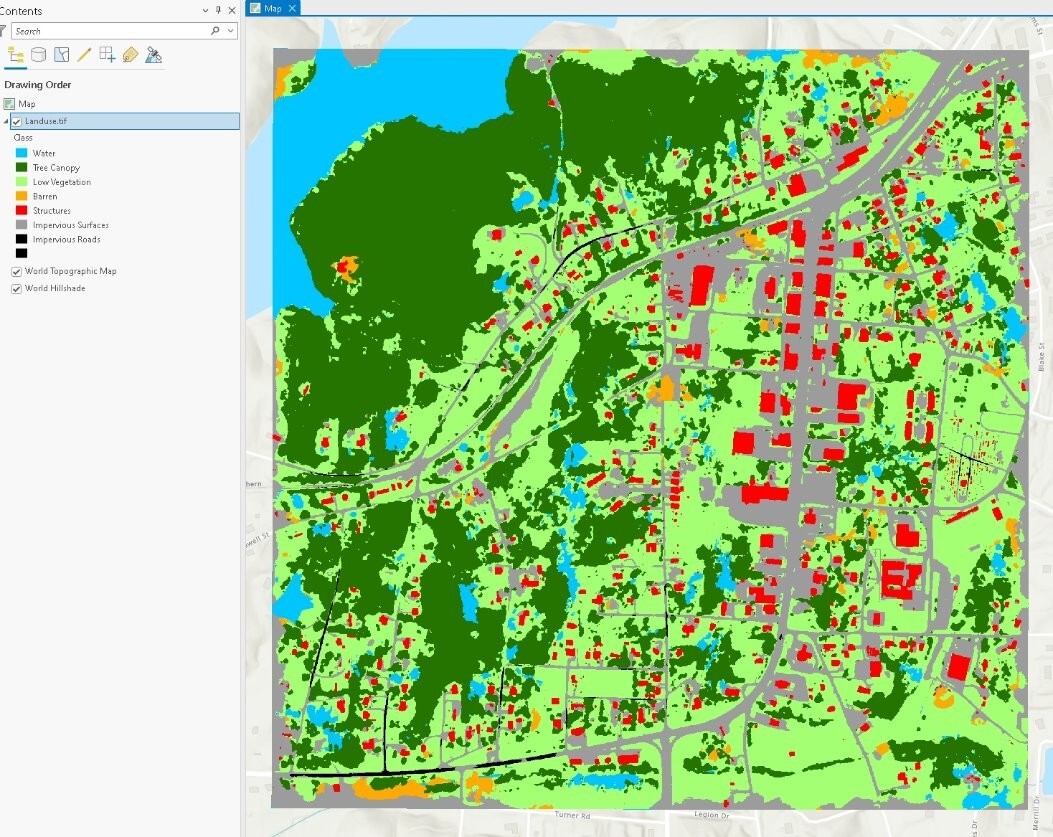The width and height of the screenshot is (1053, 837).
Task: Pin the Contents pane
Action: pyautogui.click(x=218, y=10)
